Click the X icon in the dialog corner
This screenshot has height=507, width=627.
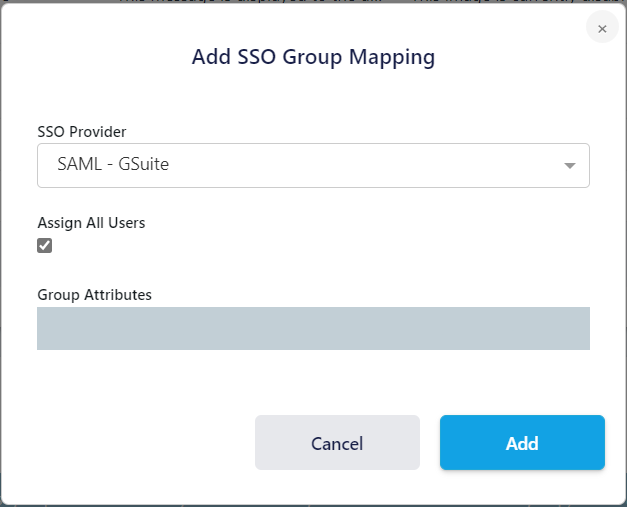coord(602,29)
